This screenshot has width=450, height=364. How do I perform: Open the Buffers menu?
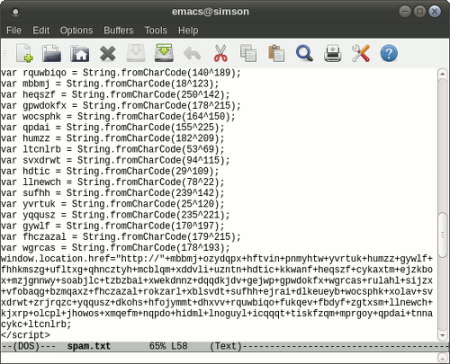(x=118, y=30)
